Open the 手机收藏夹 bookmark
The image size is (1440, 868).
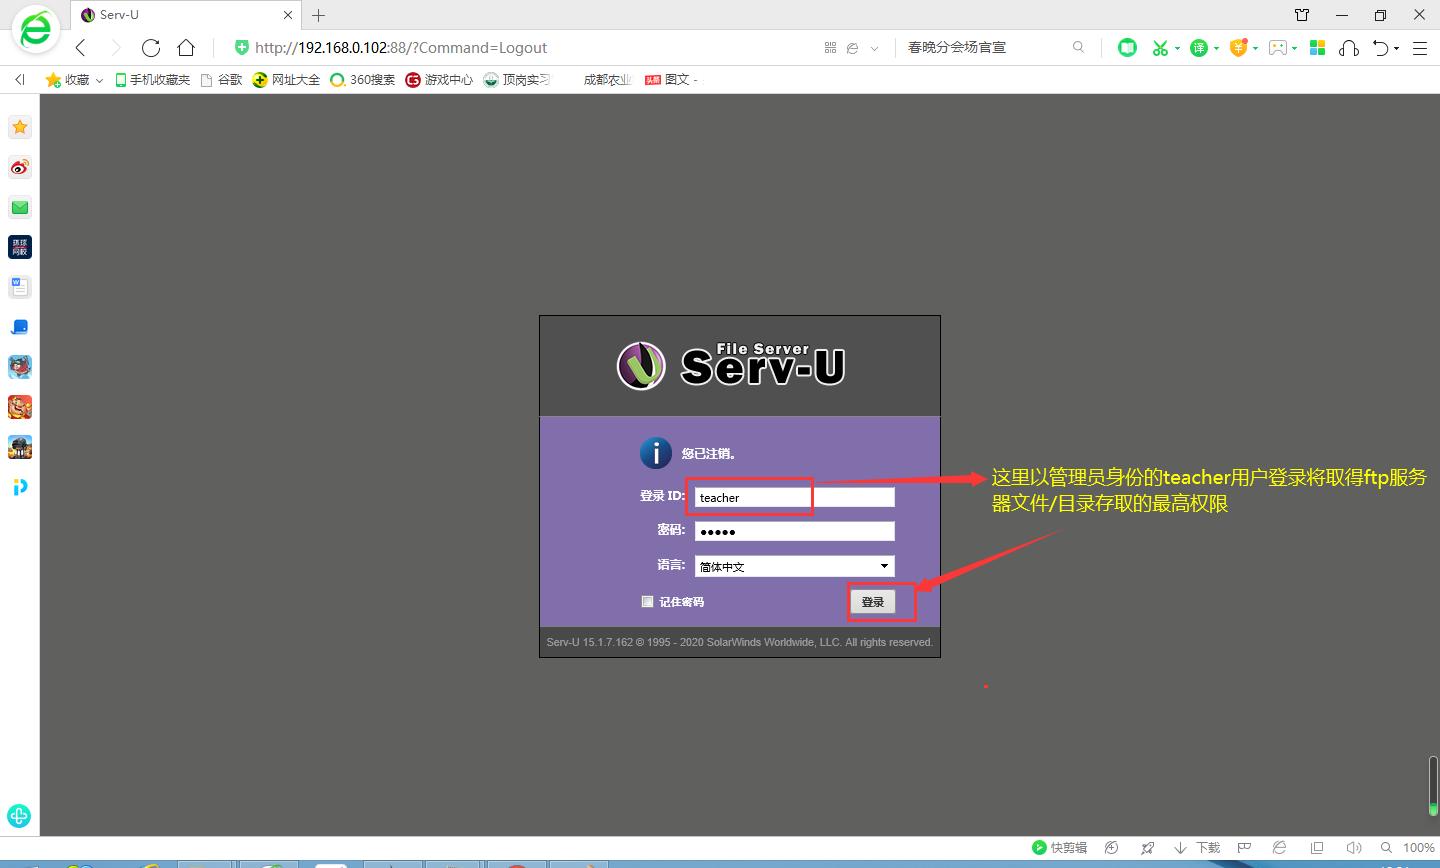(152, 79)
